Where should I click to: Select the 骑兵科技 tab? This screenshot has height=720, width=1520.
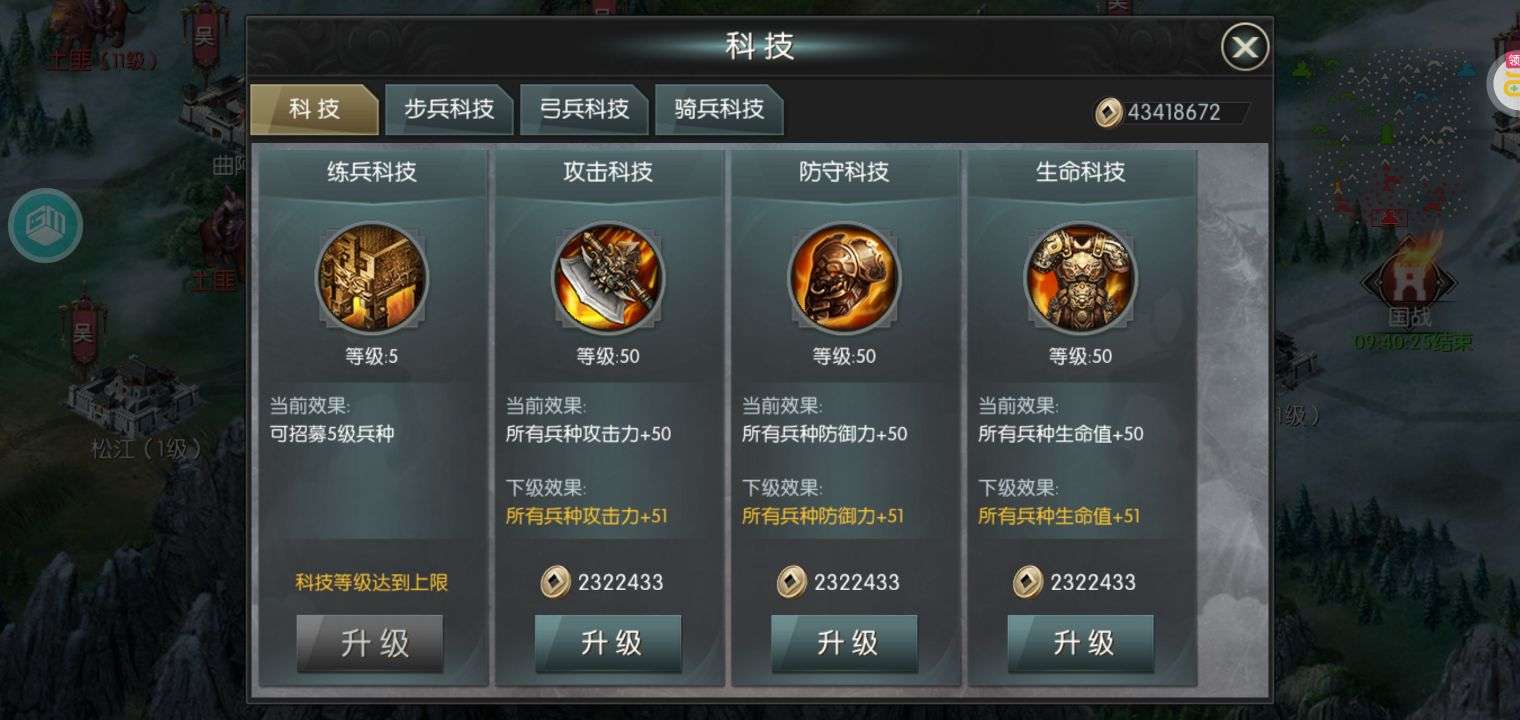click(719, 109)
